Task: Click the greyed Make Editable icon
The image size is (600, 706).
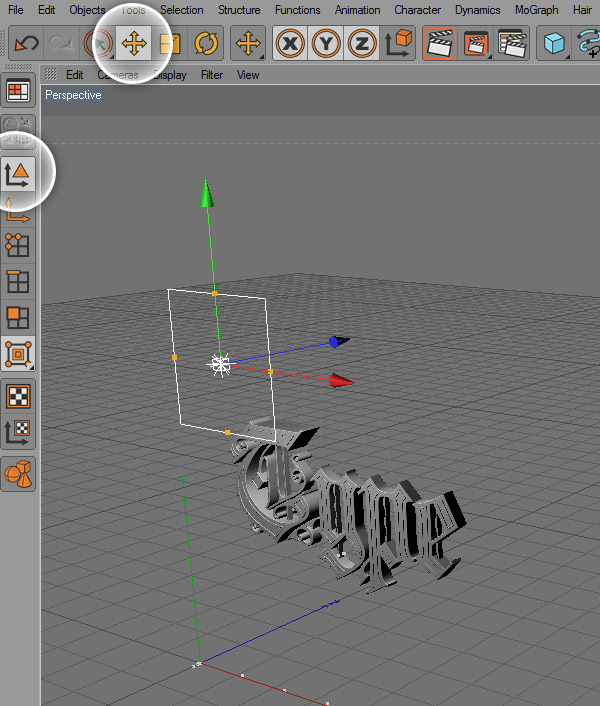Action: pos(18,132)
